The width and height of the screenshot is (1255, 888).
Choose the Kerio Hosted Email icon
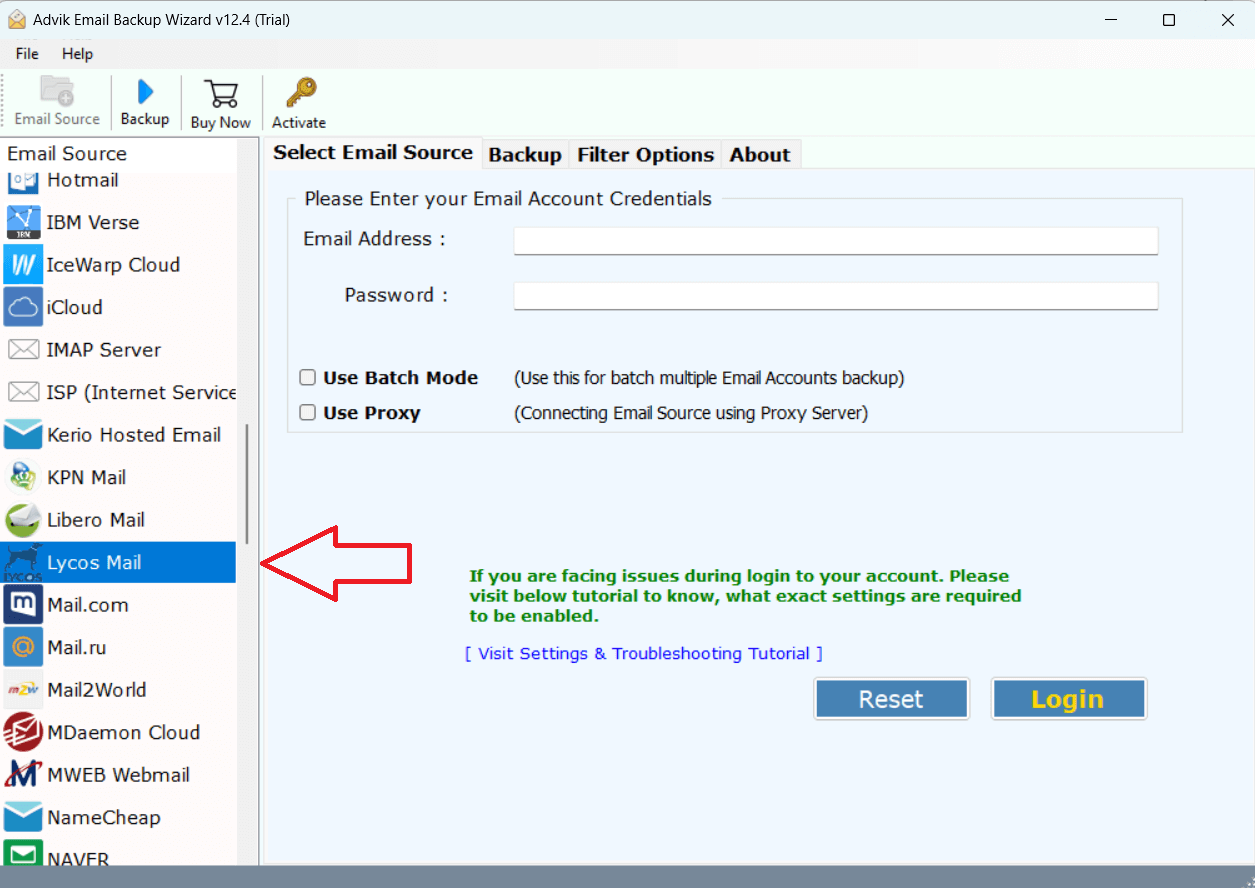[x=23, y=435]
